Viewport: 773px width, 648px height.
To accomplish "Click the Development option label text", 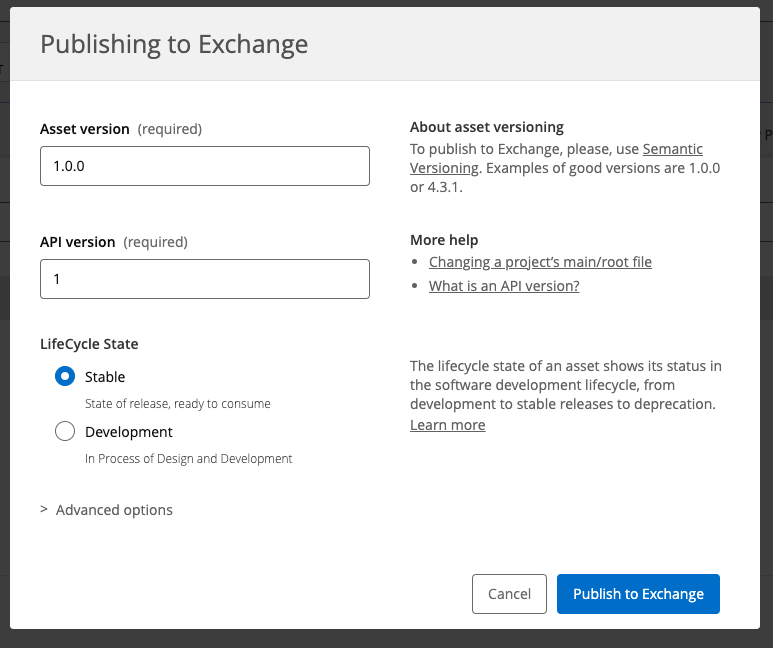I will coord(129,432).
